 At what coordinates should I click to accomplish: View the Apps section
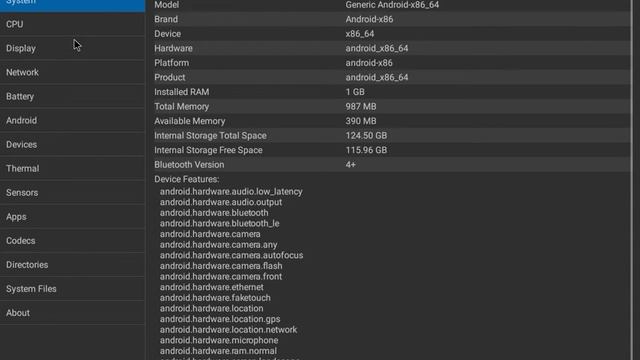(72, 217)
